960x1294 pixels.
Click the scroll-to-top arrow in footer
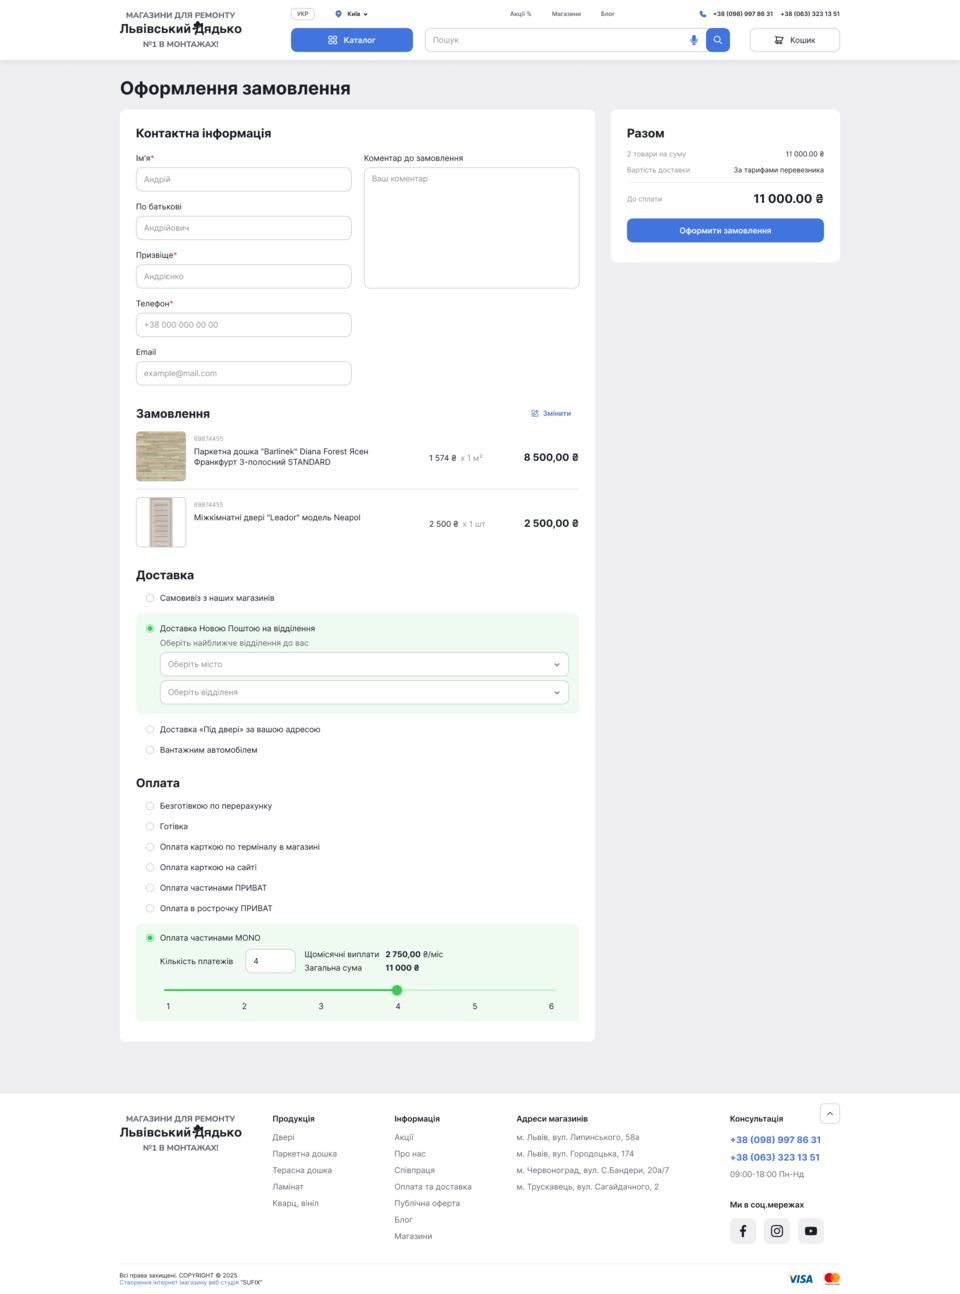tap(830, 1113)
